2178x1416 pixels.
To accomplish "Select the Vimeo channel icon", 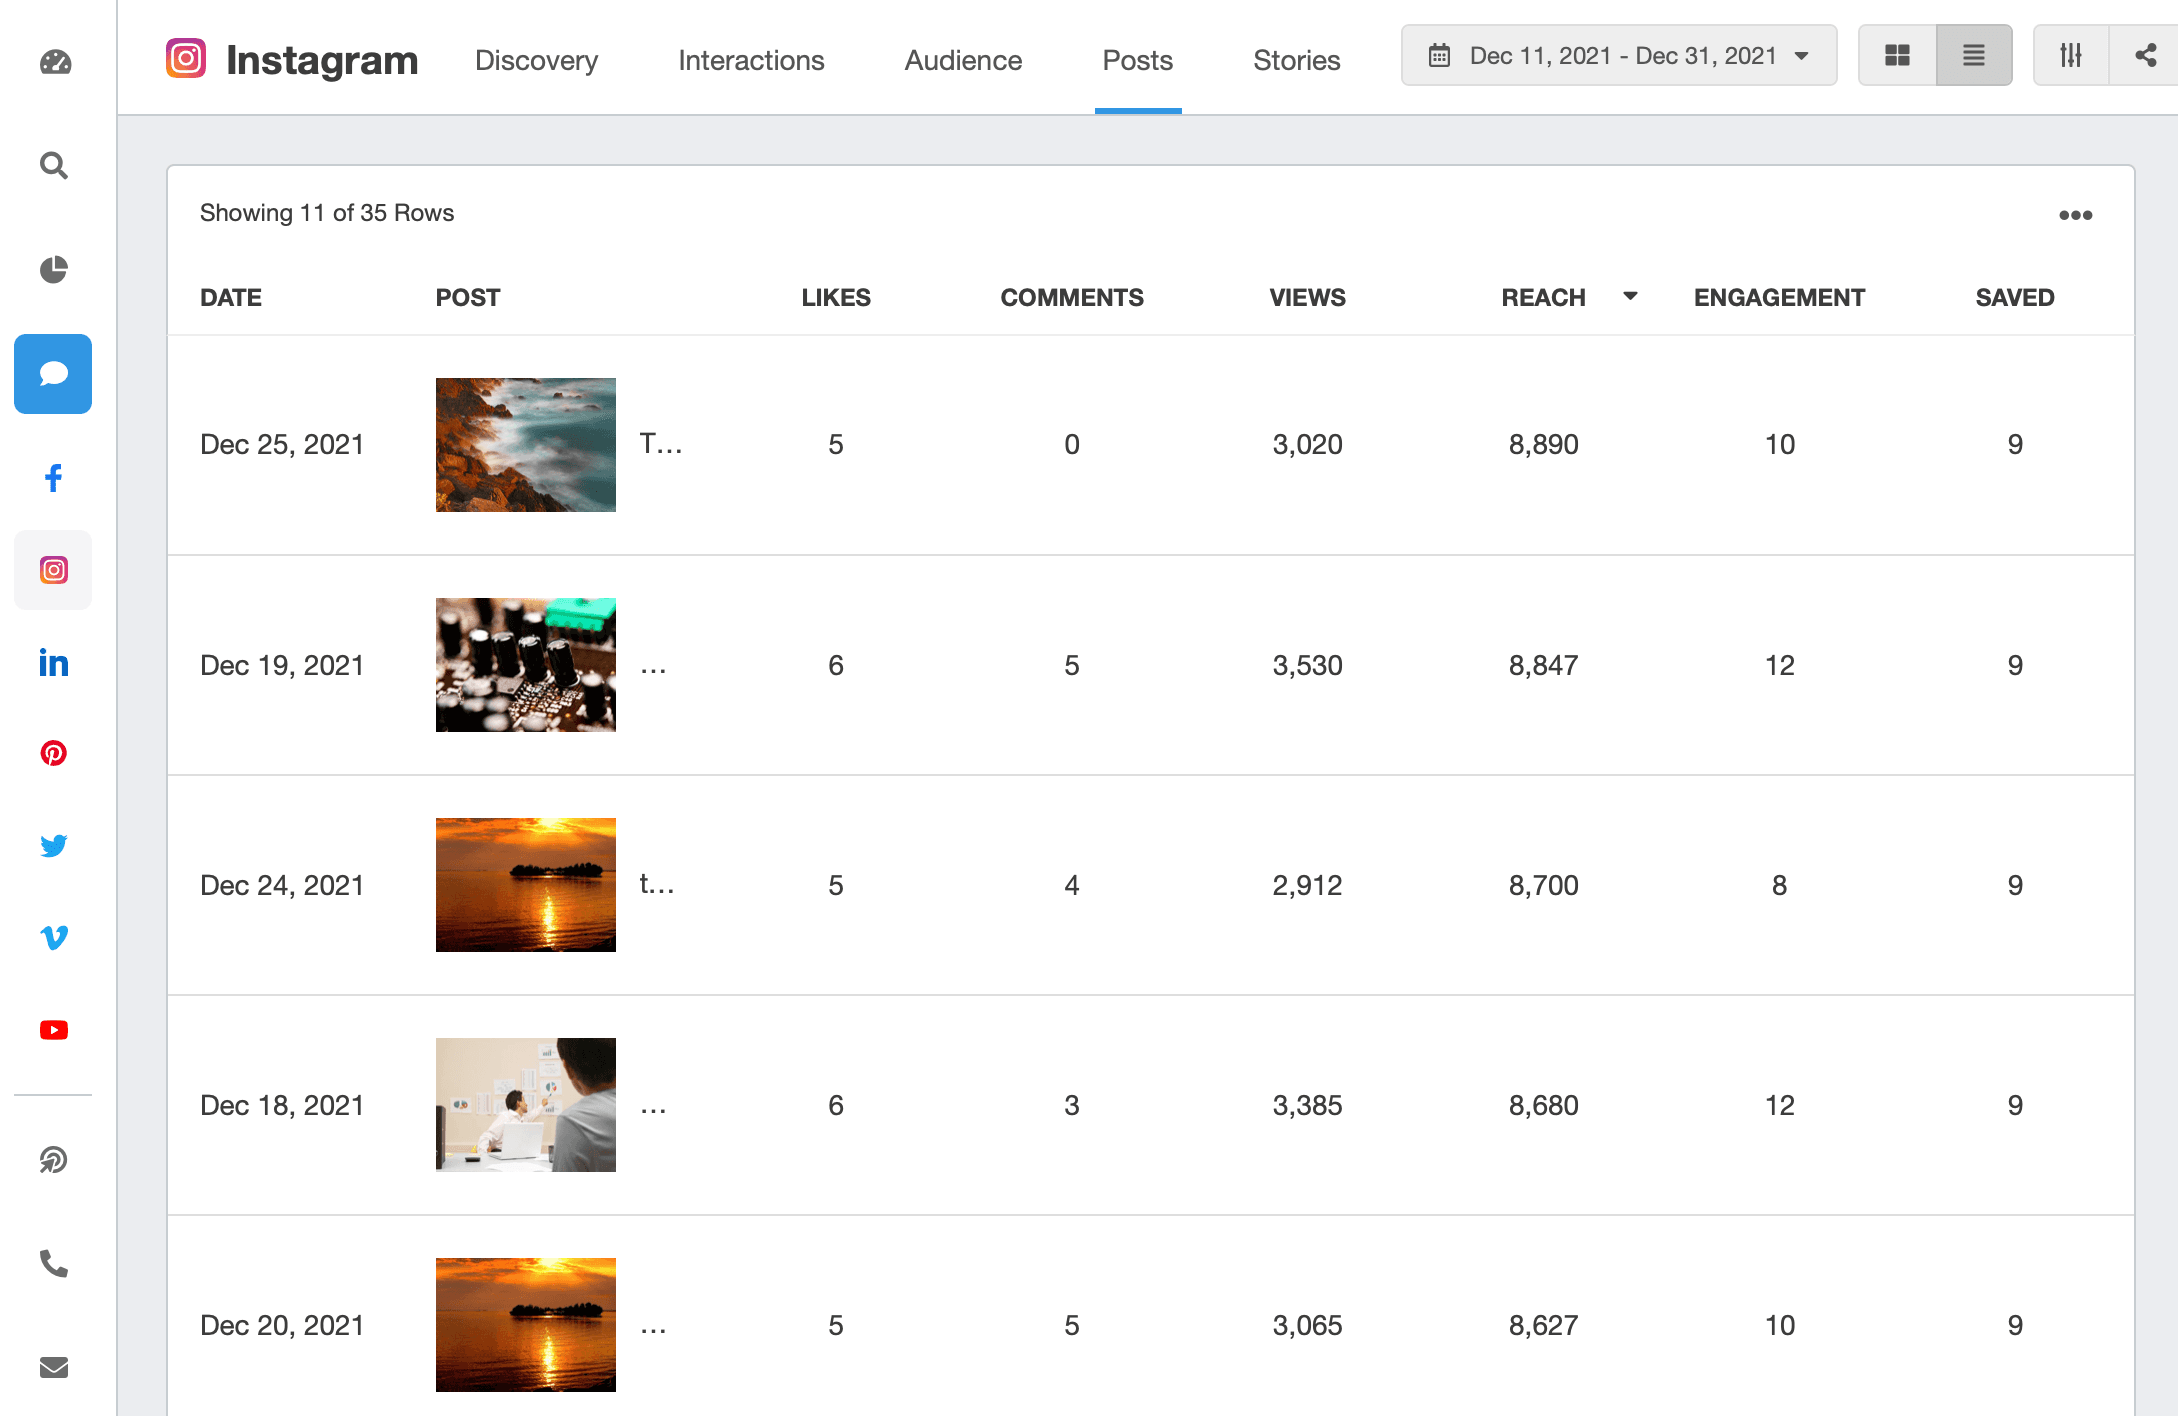I will coord(53,937).
